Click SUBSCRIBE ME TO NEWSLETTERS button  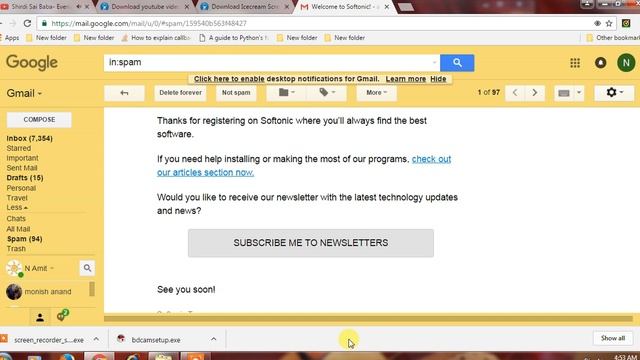[x=311, y=243]
